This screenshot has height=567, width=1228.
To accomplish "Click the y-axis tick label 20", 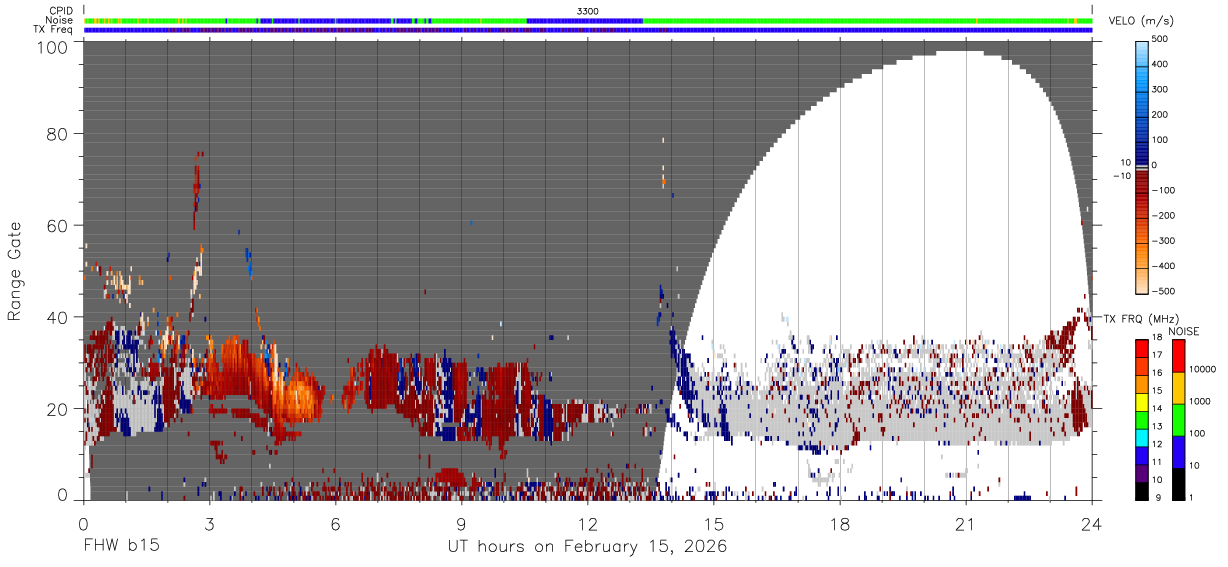I will pyautogui.click(x=57, y=409).
